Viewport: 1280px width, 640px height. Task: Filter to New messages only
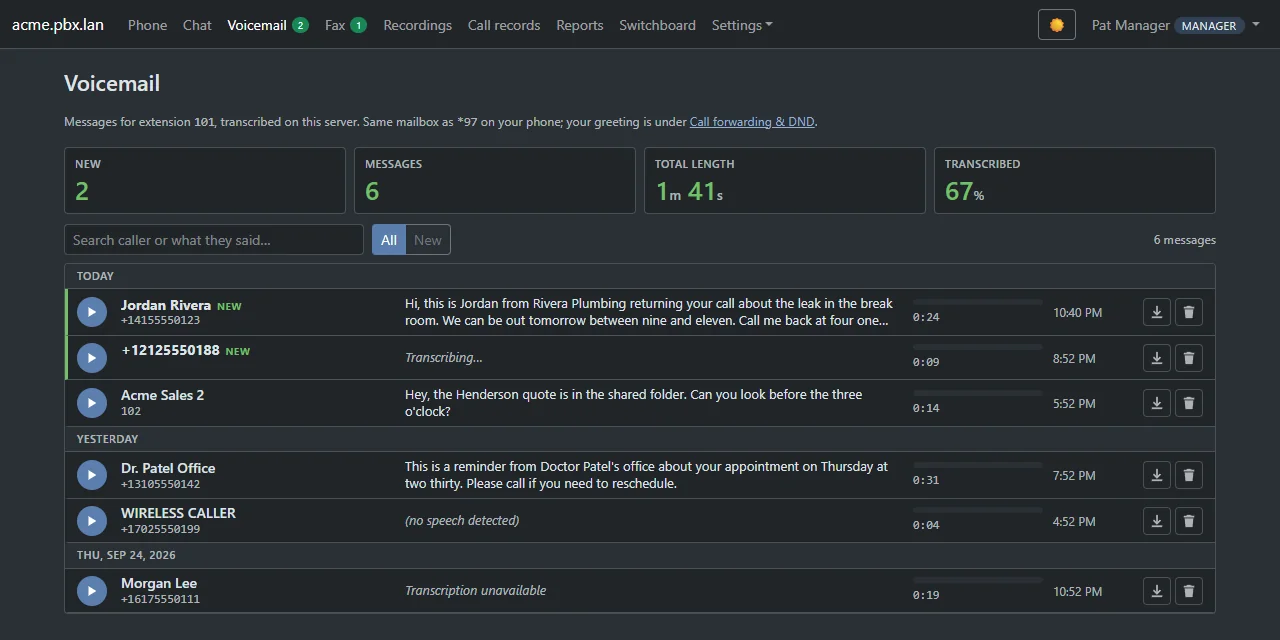[428, 240]
